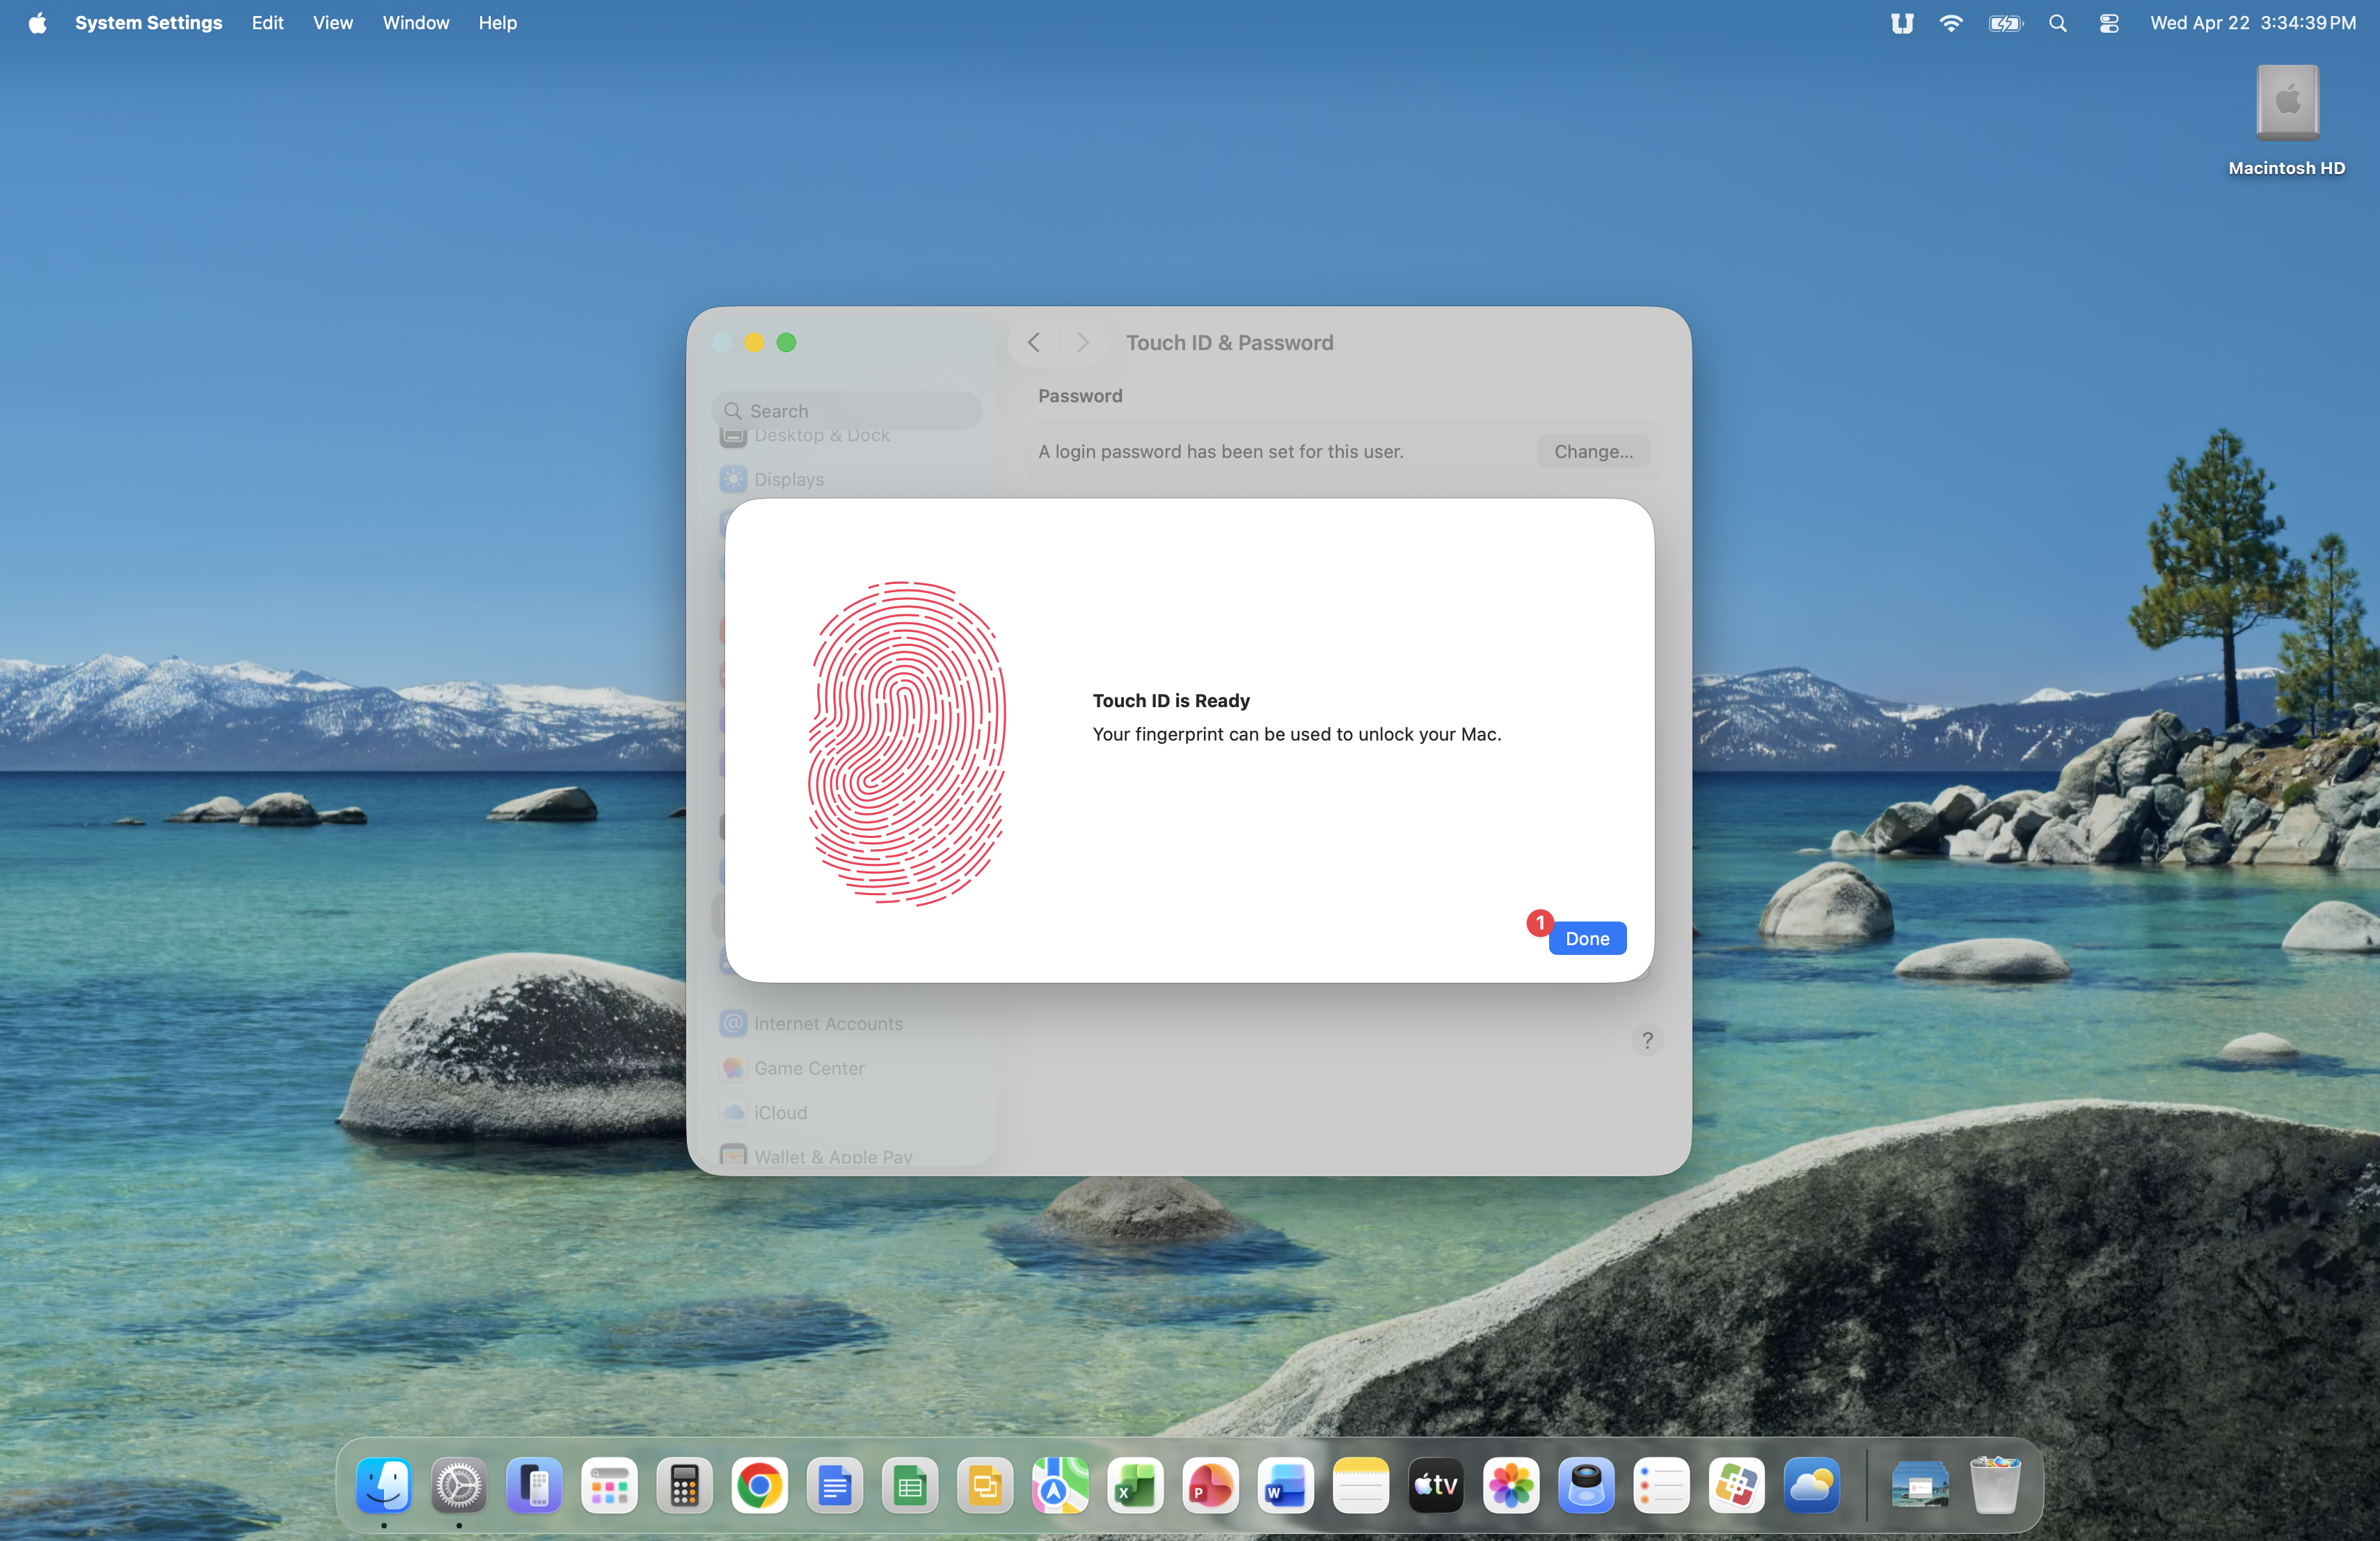2380x1541 pixels.
Task: Select Internet Accounts in the sidebar
Action: [828, 1023]
